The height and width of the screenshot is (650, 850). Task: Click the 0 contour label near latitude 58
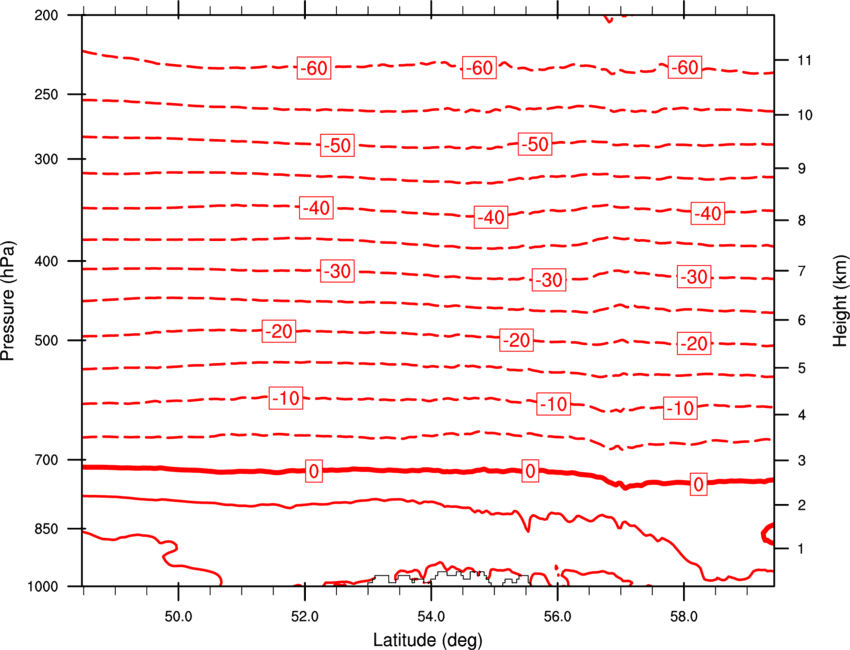(699, 484)
